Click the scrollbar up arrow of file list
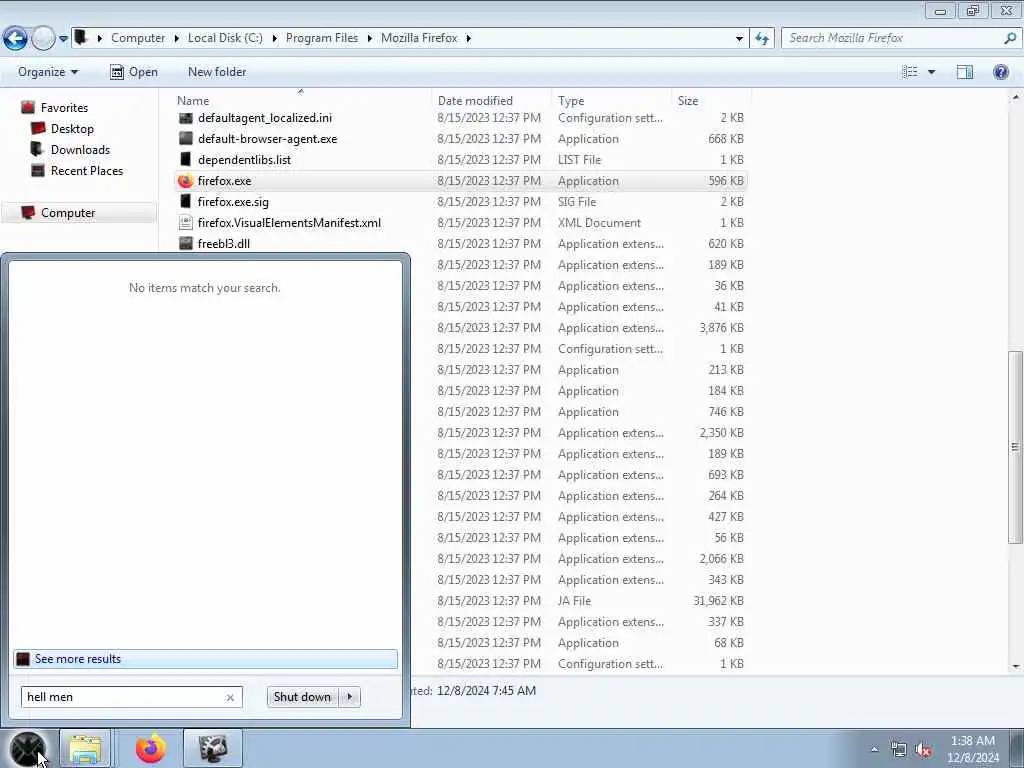The image size is (1024, 768). (x=1016, y=97)
